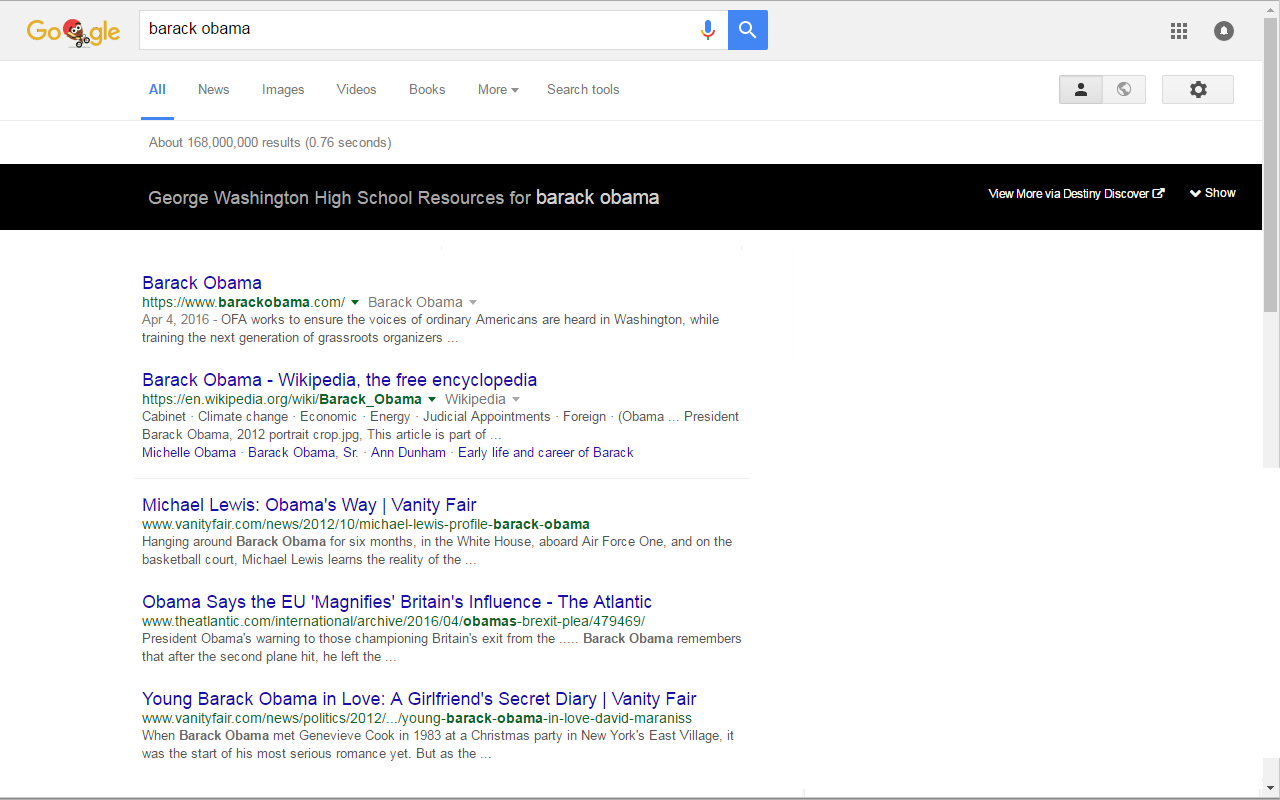Open dropdown arrow beside Wikipedia URL
The image size is (1280, 800).
tap(432, 399)
